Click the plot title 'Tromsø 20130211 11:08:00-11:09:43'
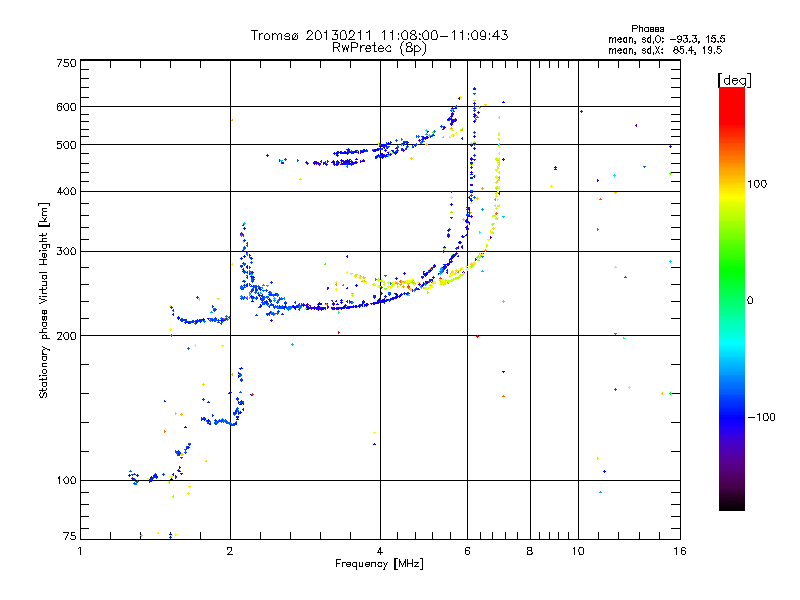This screenshot has width=800, height=600. pyautogui.click(x=379, y=35)
